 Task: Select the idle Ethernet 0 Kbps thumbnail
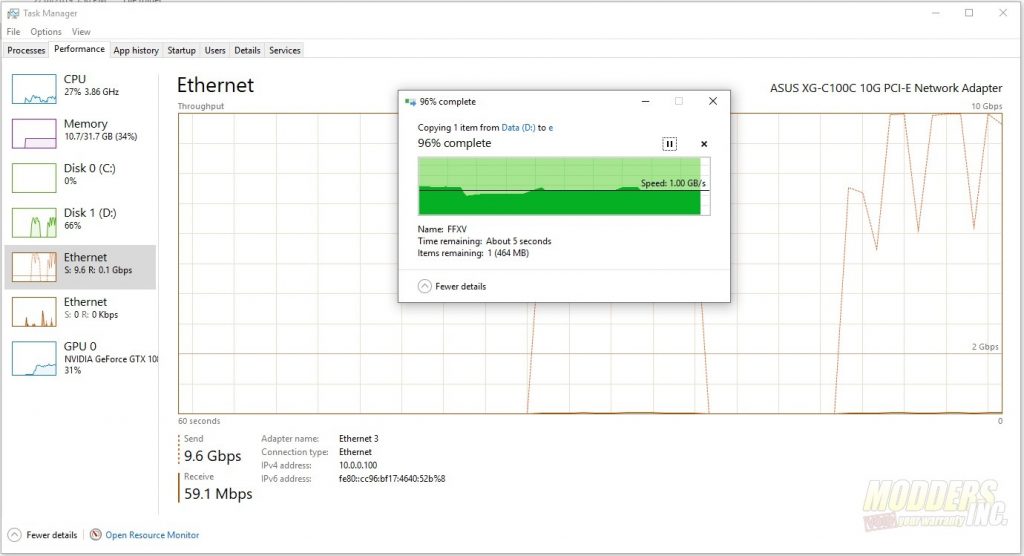[34, 311]
